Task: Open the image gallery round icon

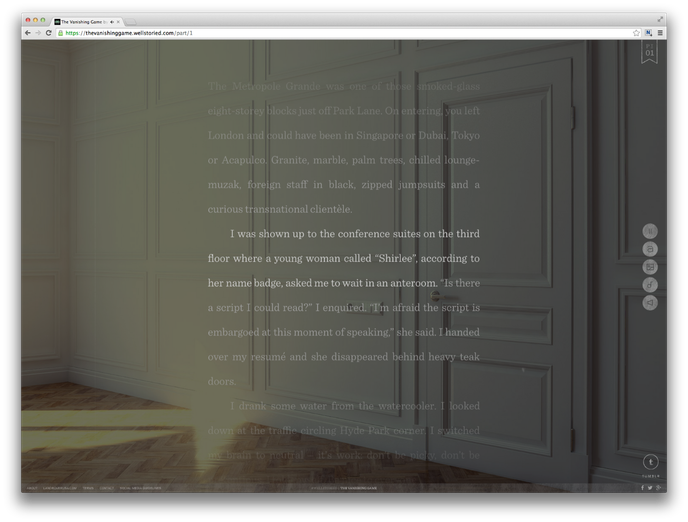Action: click(649, 267)
